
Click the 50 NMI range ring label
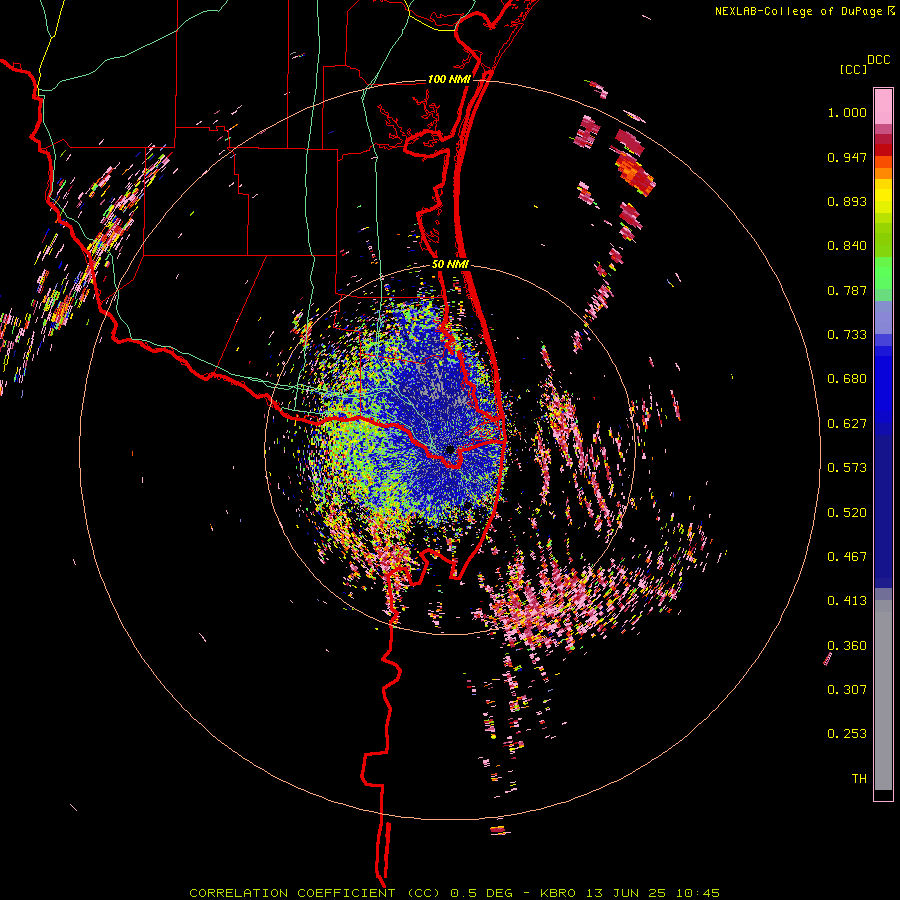(x=451, y=265)
